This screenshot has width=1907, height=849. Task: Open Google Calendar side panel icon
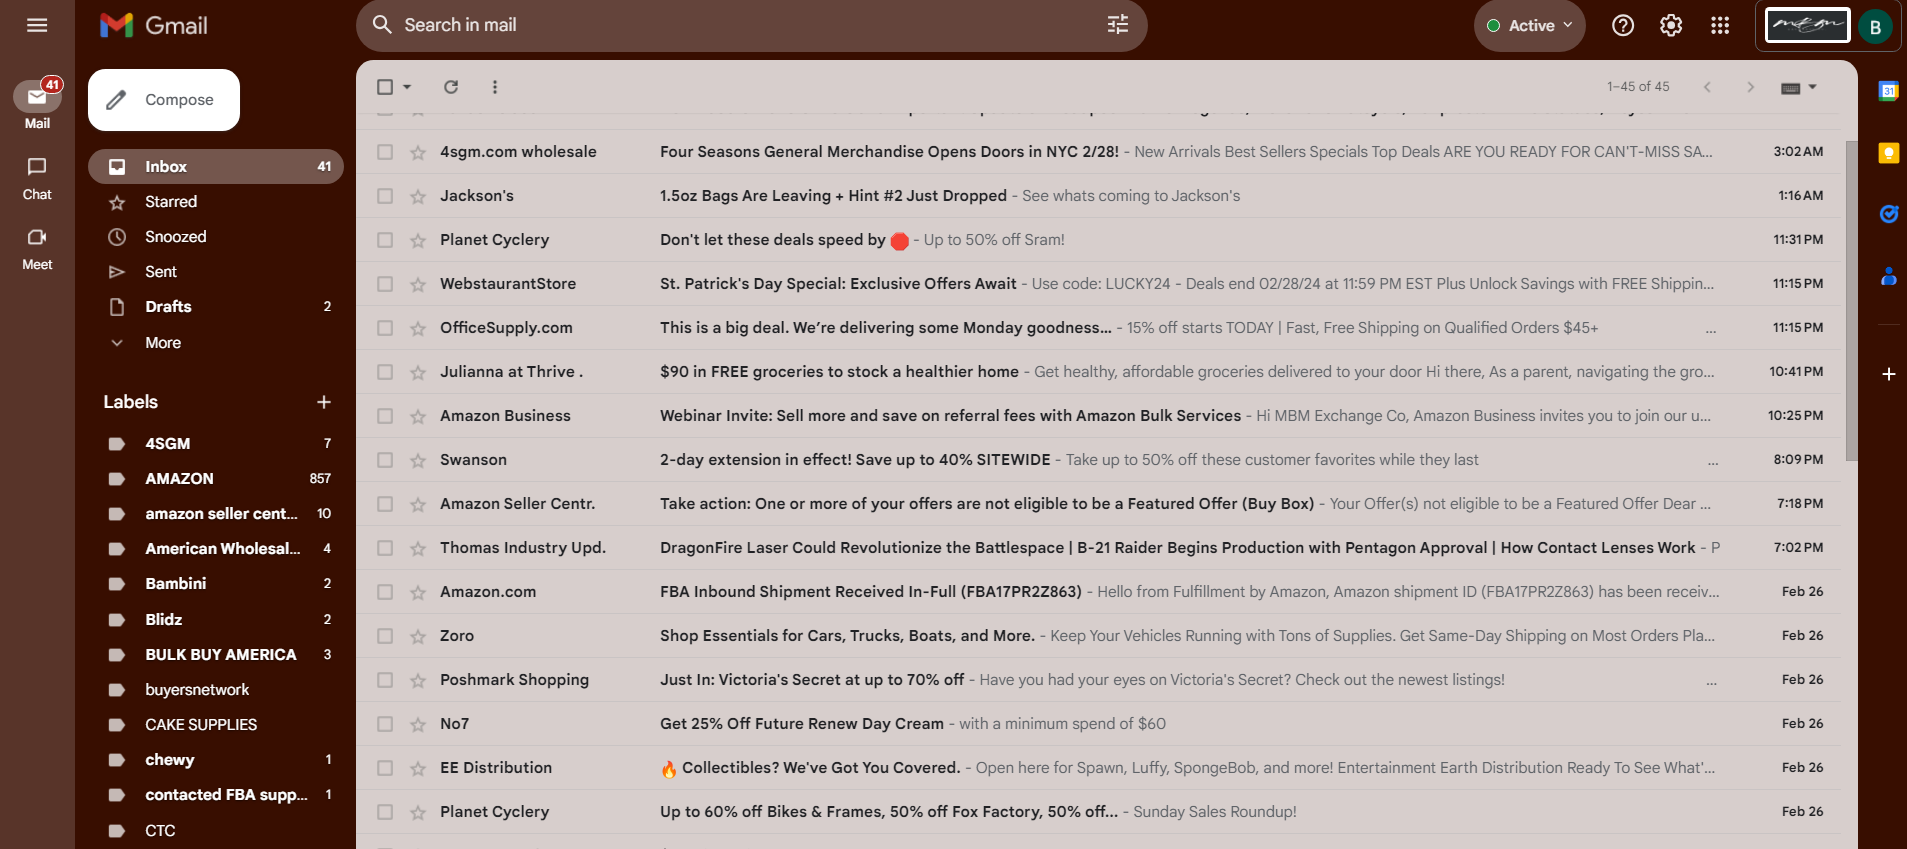[1888, 91]
